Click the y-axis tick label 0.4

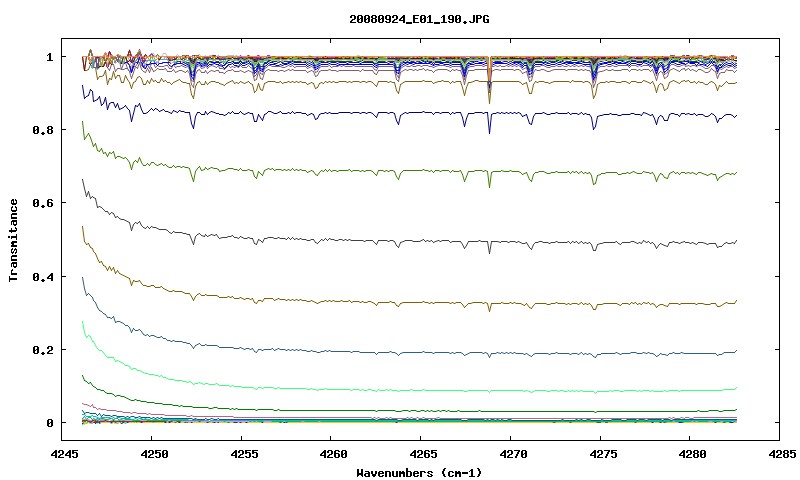click(x=43, y=276)
